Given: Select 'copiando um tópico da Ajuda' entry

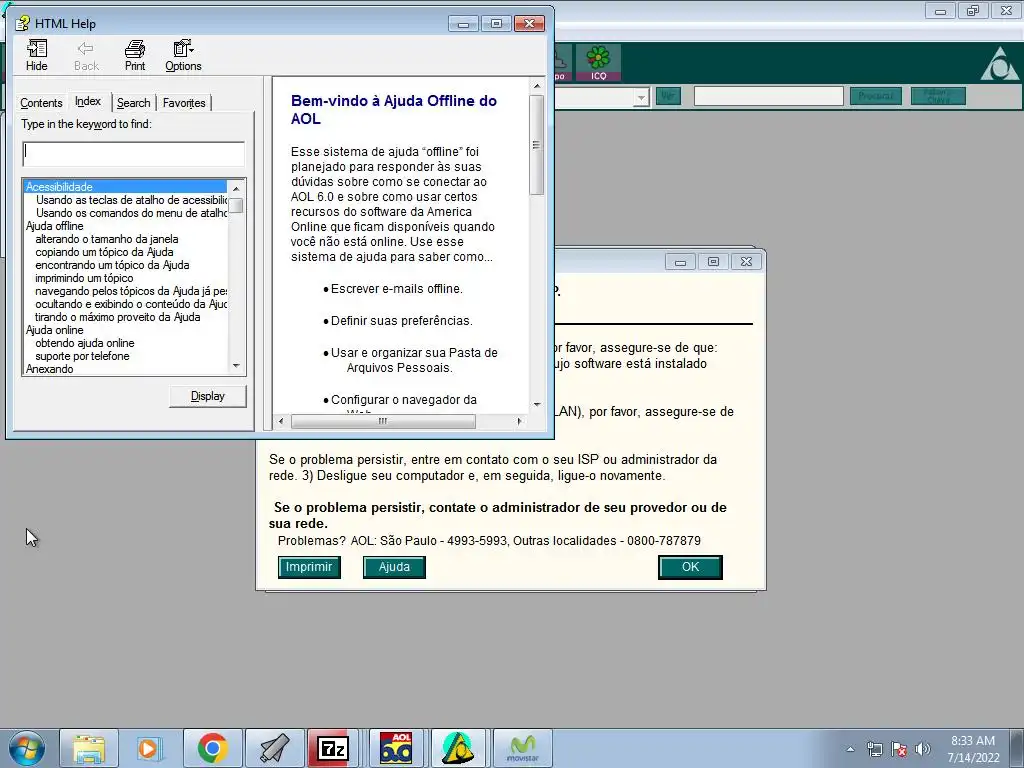Looking at the screenshot, I should [x=104, y=252].
